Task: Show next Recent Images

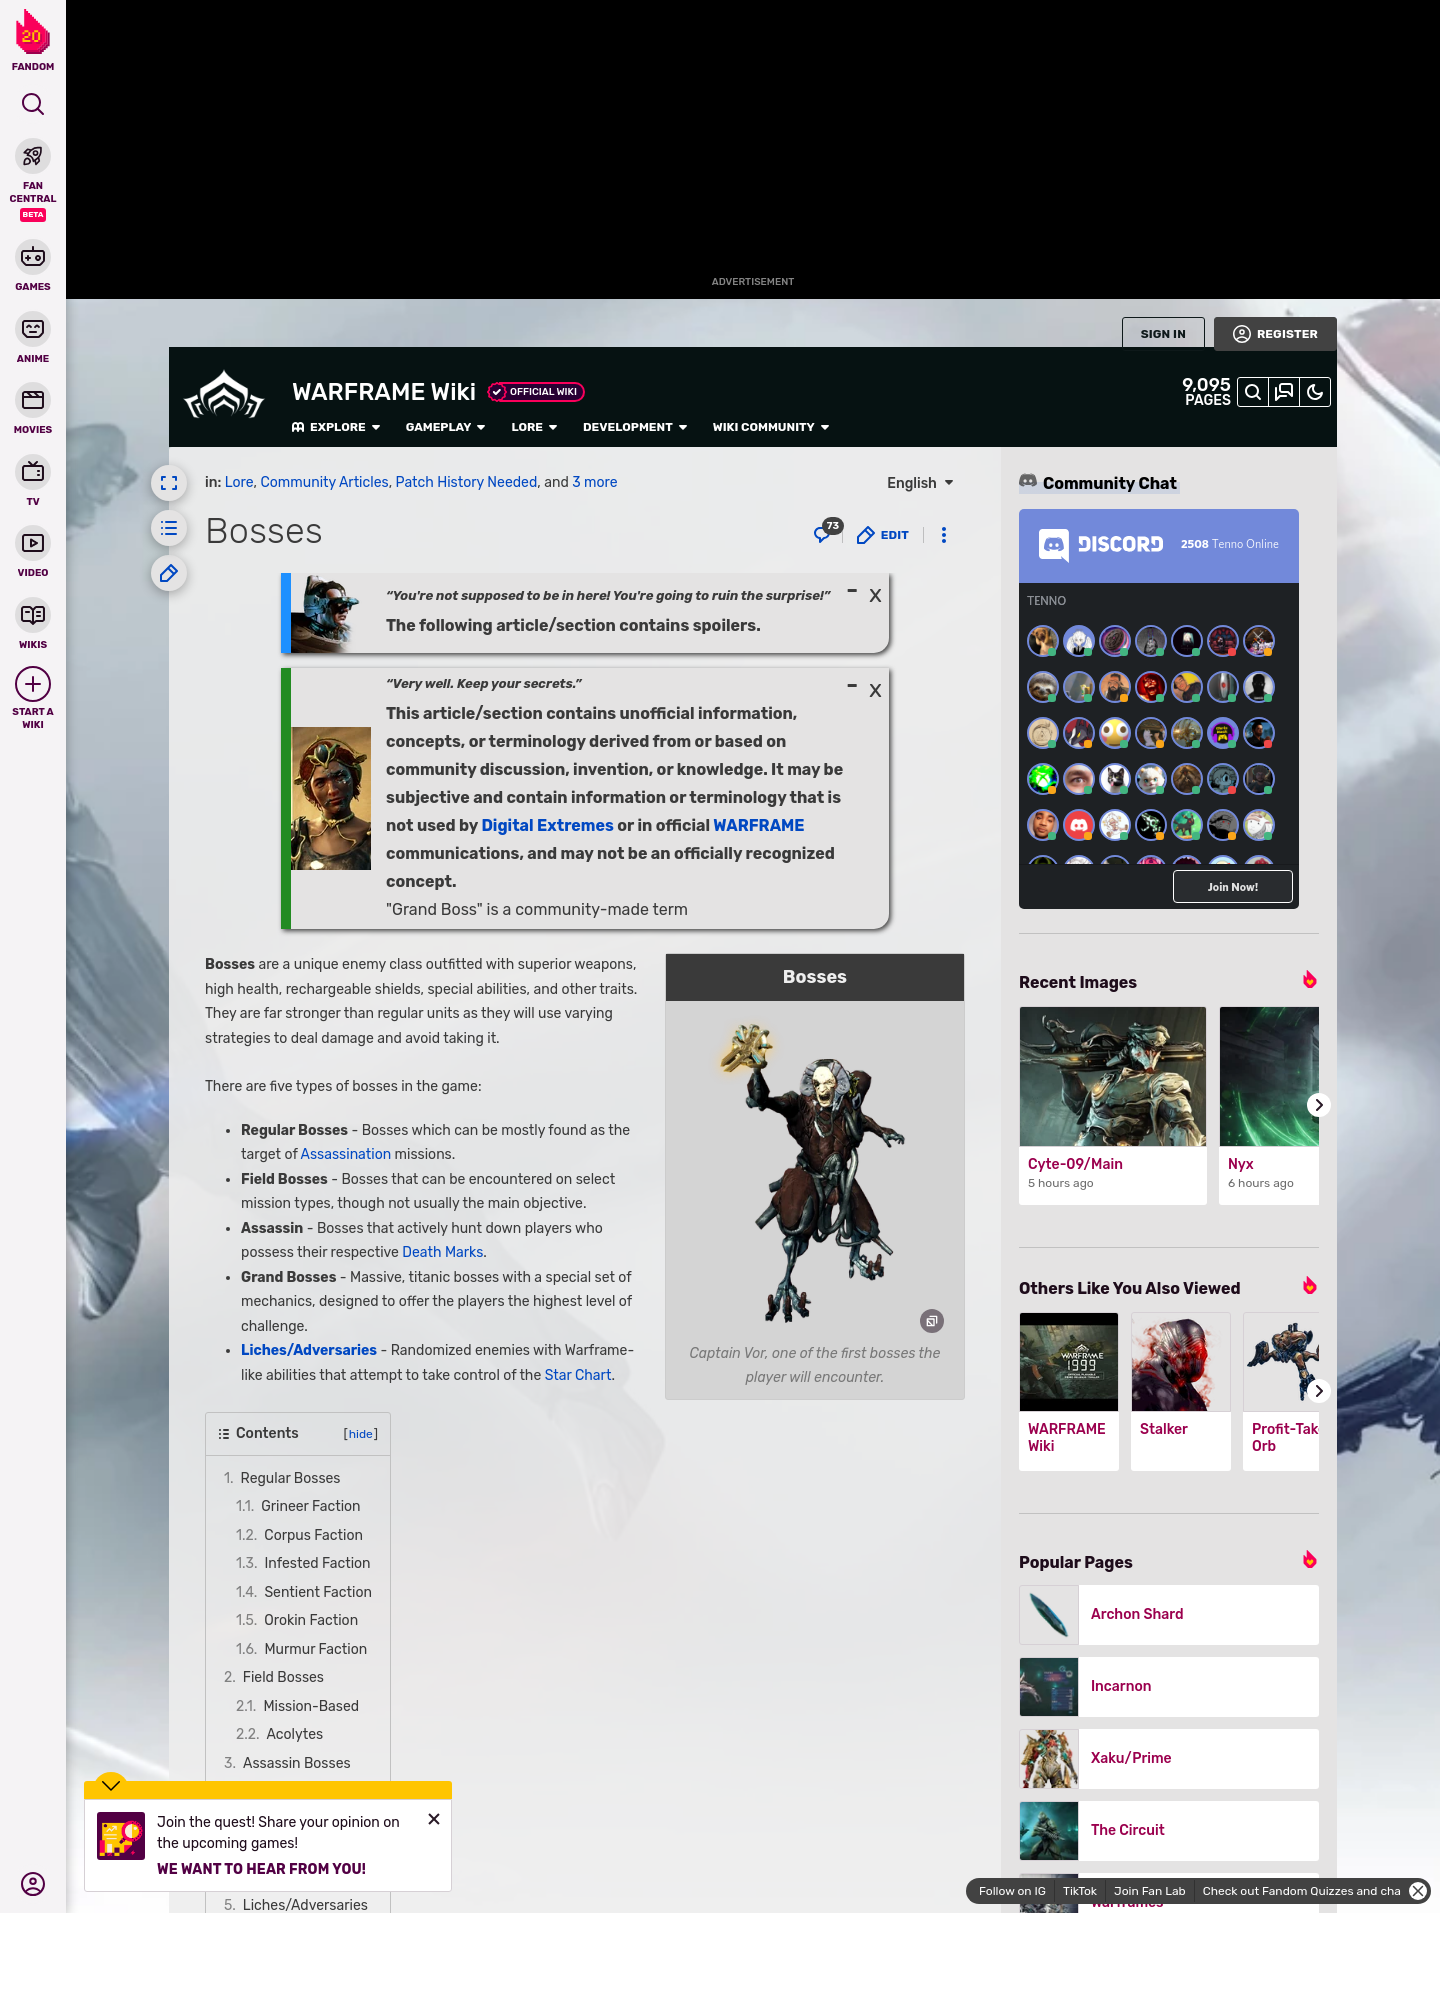Action: [x=1319, y=1105]
